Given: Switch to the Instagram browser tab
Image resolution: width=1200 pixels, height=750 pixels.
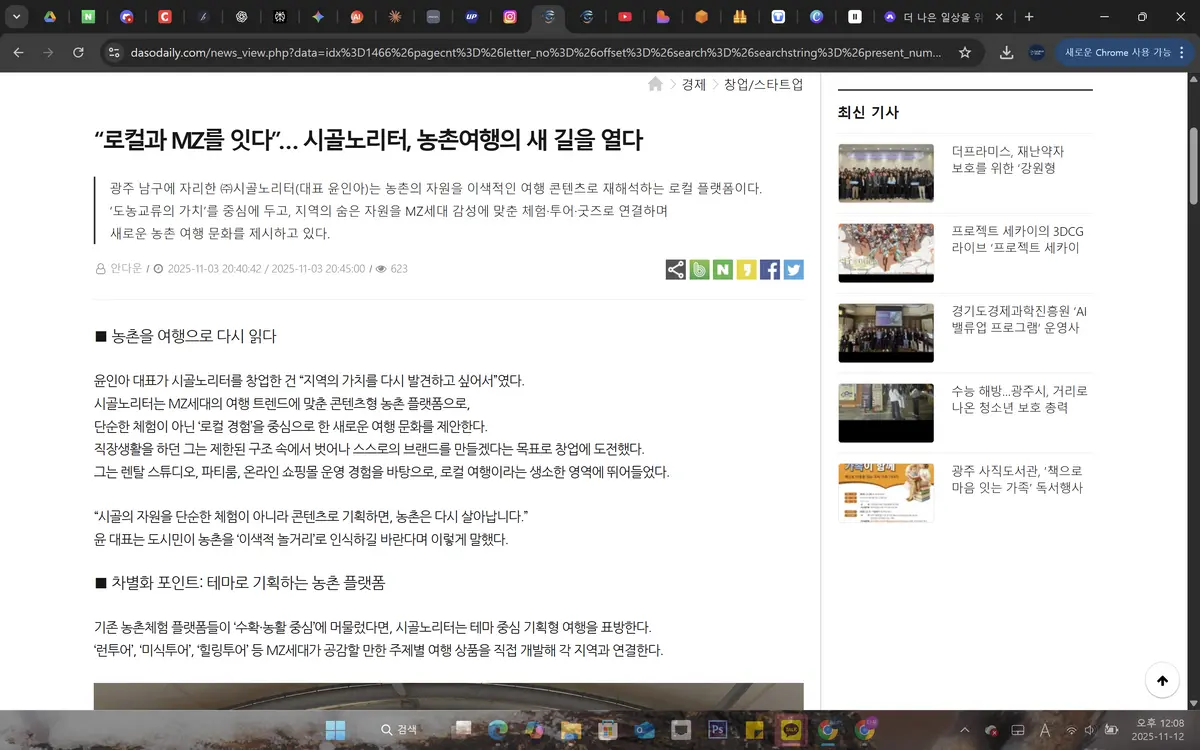Looking at the screenshot, I should (x=510, y=17).
